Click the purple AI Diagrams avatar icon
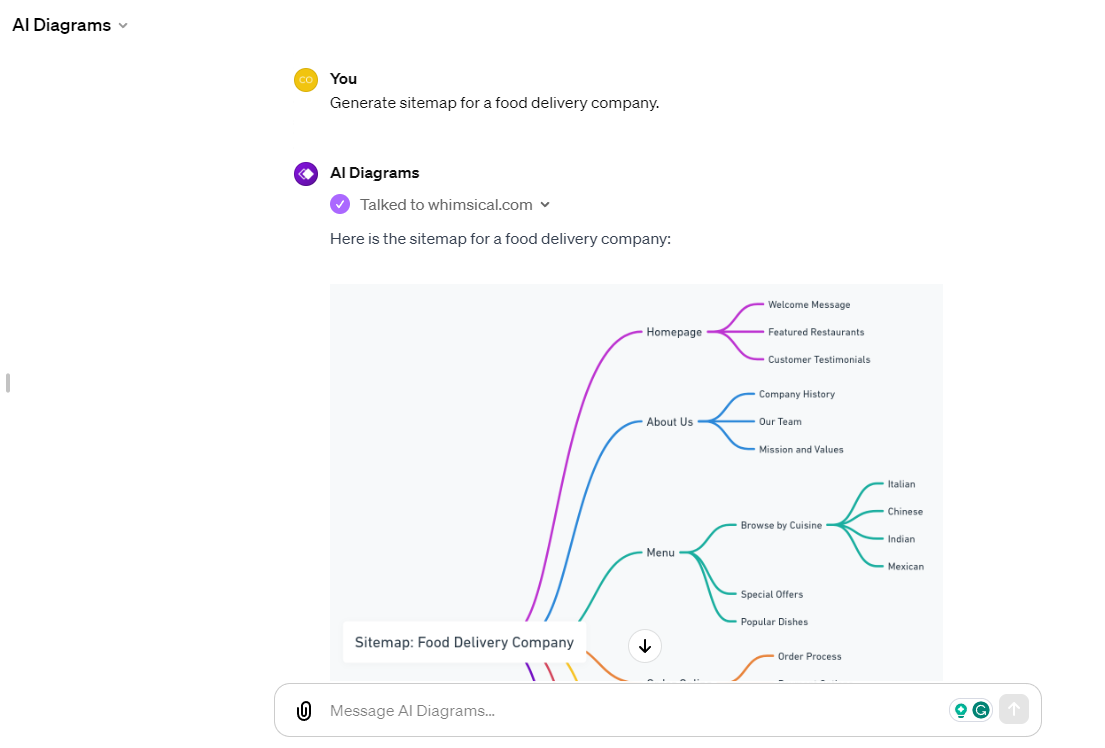The image size is (1105, 748). (305, 173)
